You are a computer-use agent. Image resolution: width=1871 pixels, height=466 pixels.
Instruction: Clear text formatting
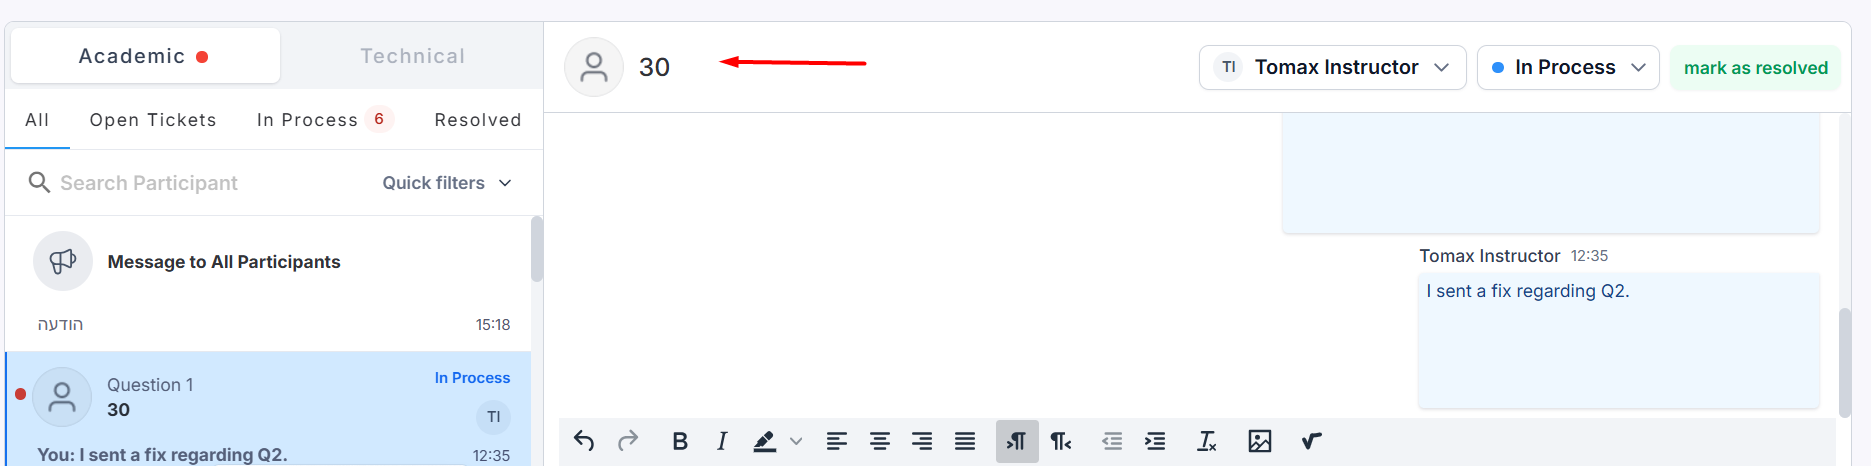coord(1207,441)
